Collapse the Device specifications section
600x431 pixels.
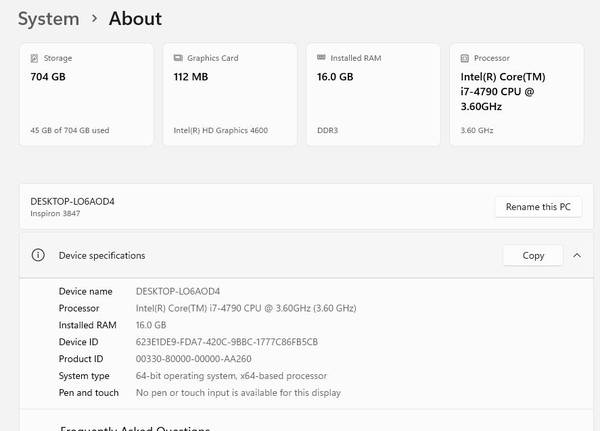tap(577, 255)
